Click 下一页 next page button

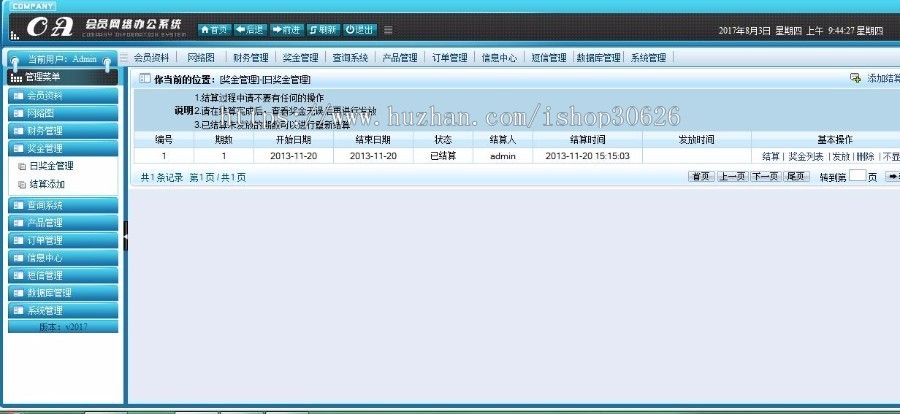(765, 177)
